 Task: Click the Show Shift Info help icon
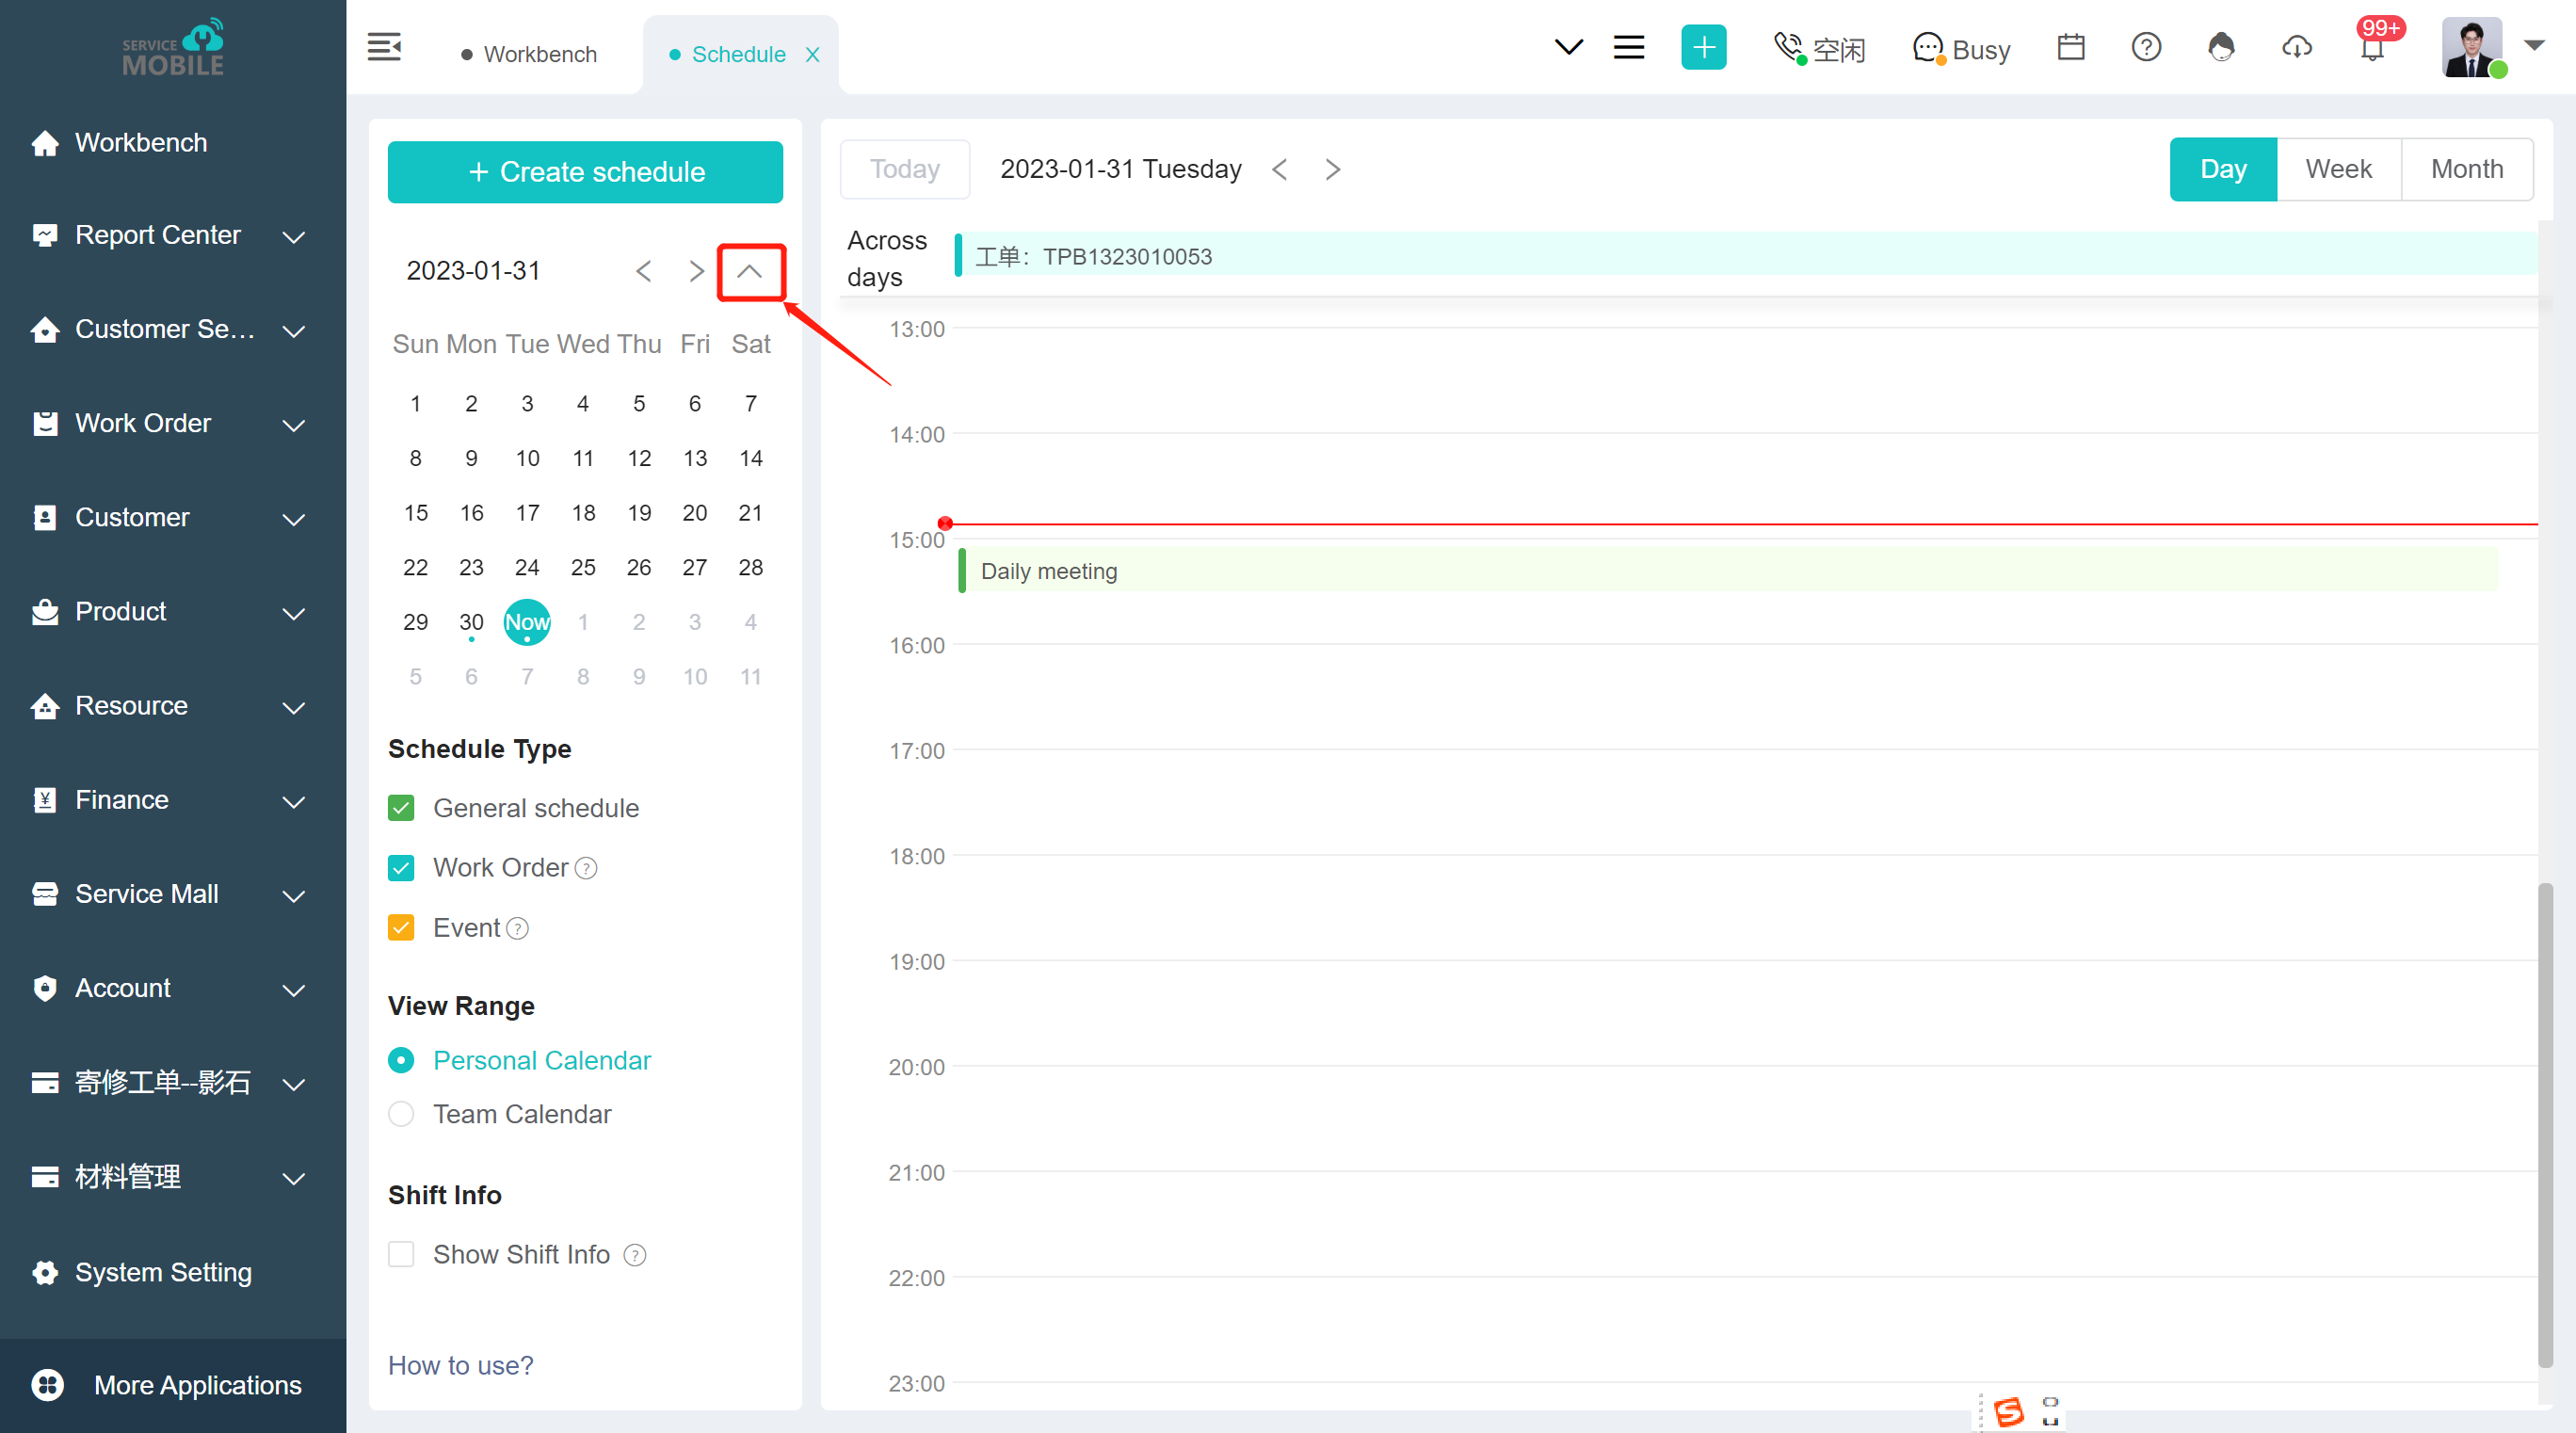click(x=634, y=1254)
